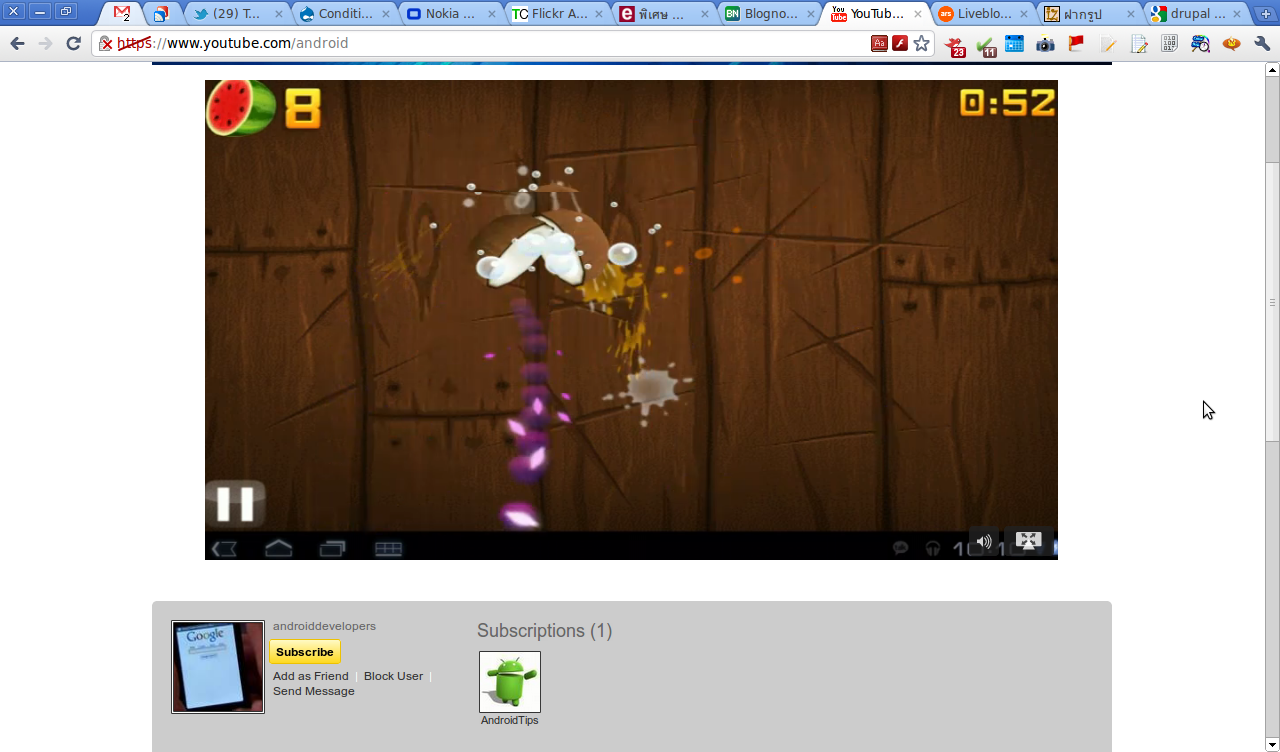Open the red bird extension with badge 23
Viewport: 1280px width, 752px height.
coord(955,45)
